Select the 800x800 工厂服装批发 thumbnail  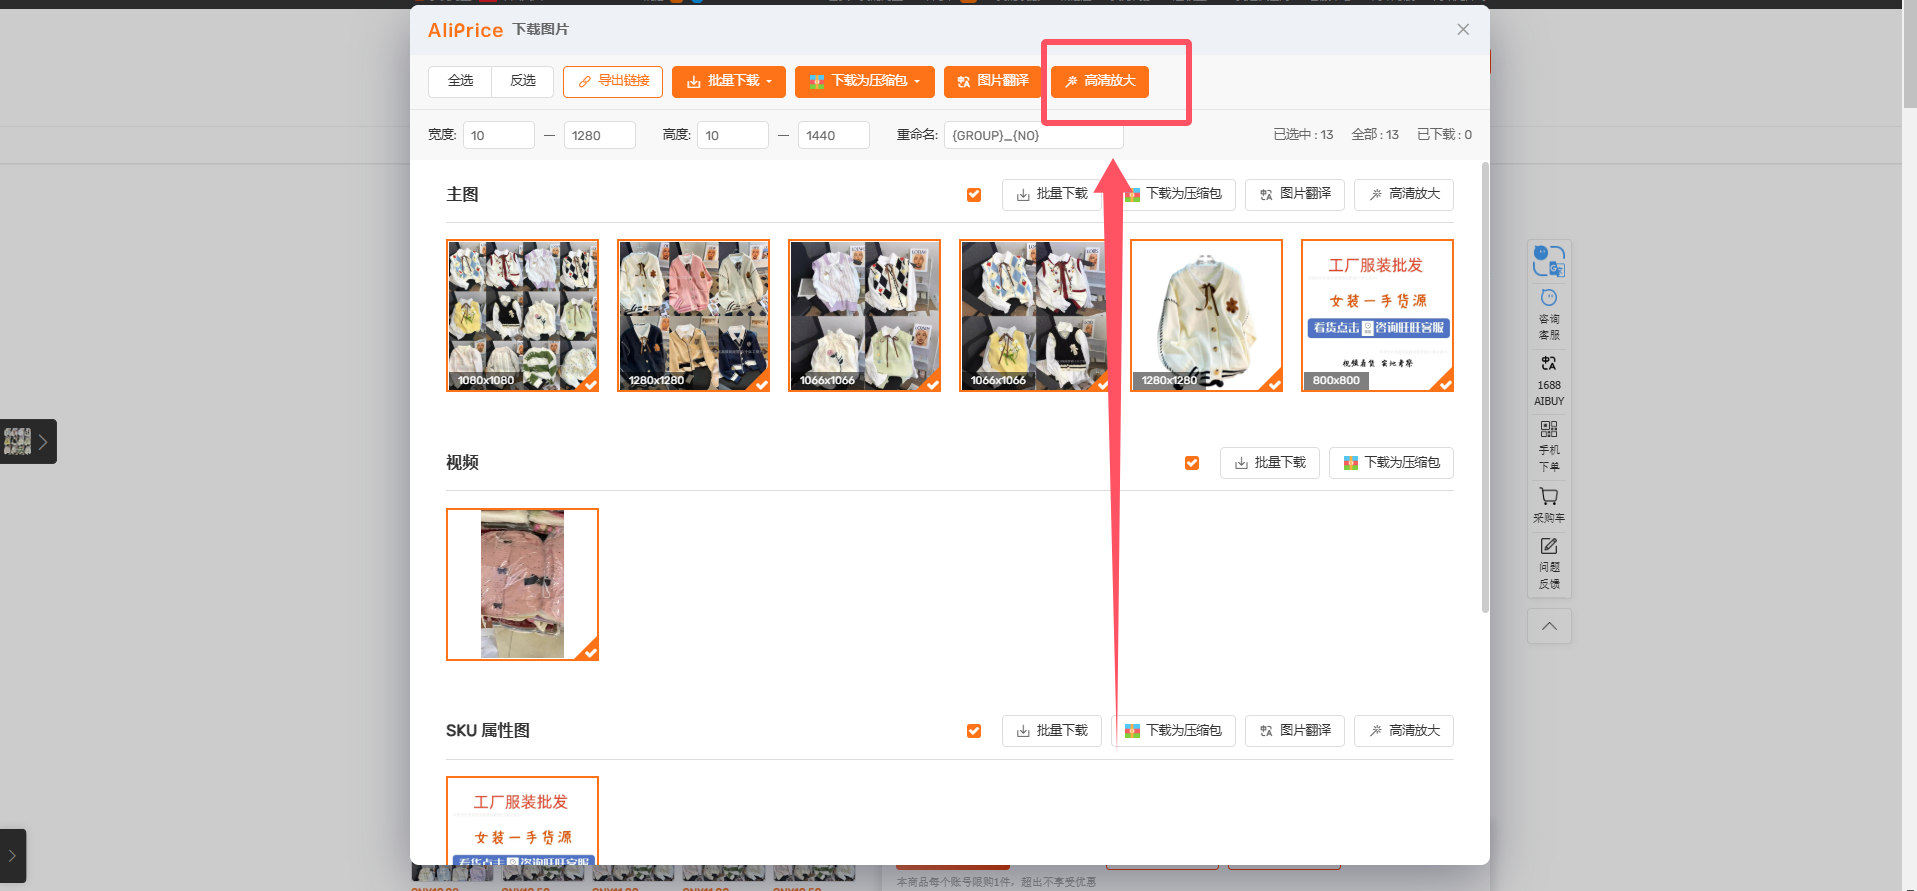[x=1377, y=315]
